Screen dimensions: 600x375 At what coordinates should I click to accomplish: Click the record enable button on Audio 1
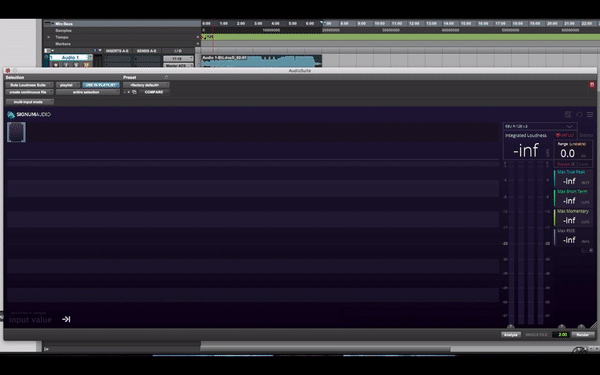56,65
